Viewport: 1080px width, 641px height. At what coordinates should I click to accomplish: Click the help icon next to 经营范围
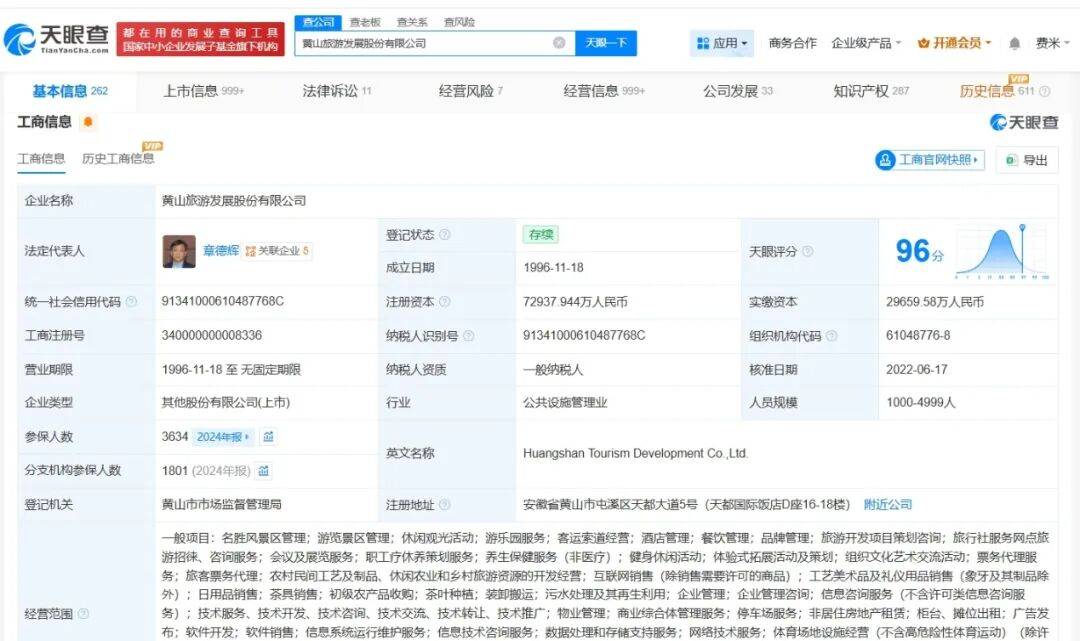click(x=83, y=613)
